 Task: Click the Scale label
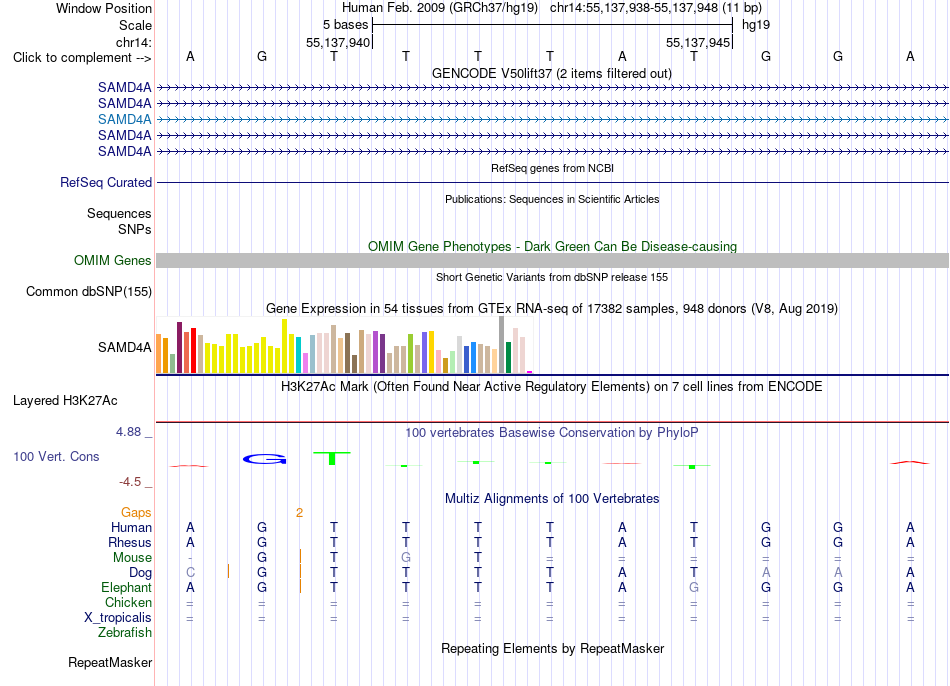click(x=135, y=25)
